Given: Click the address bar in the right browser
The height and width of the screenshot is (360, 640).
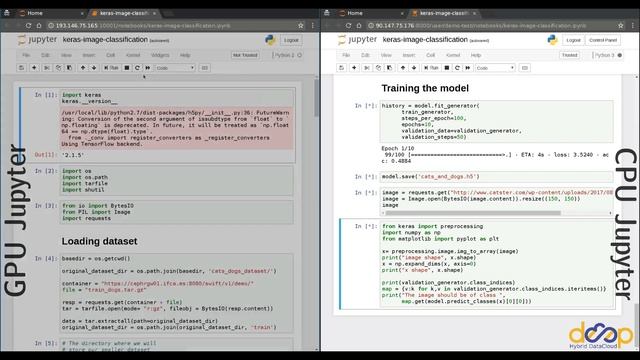Looking at the screenshot, I should point(492,25).
